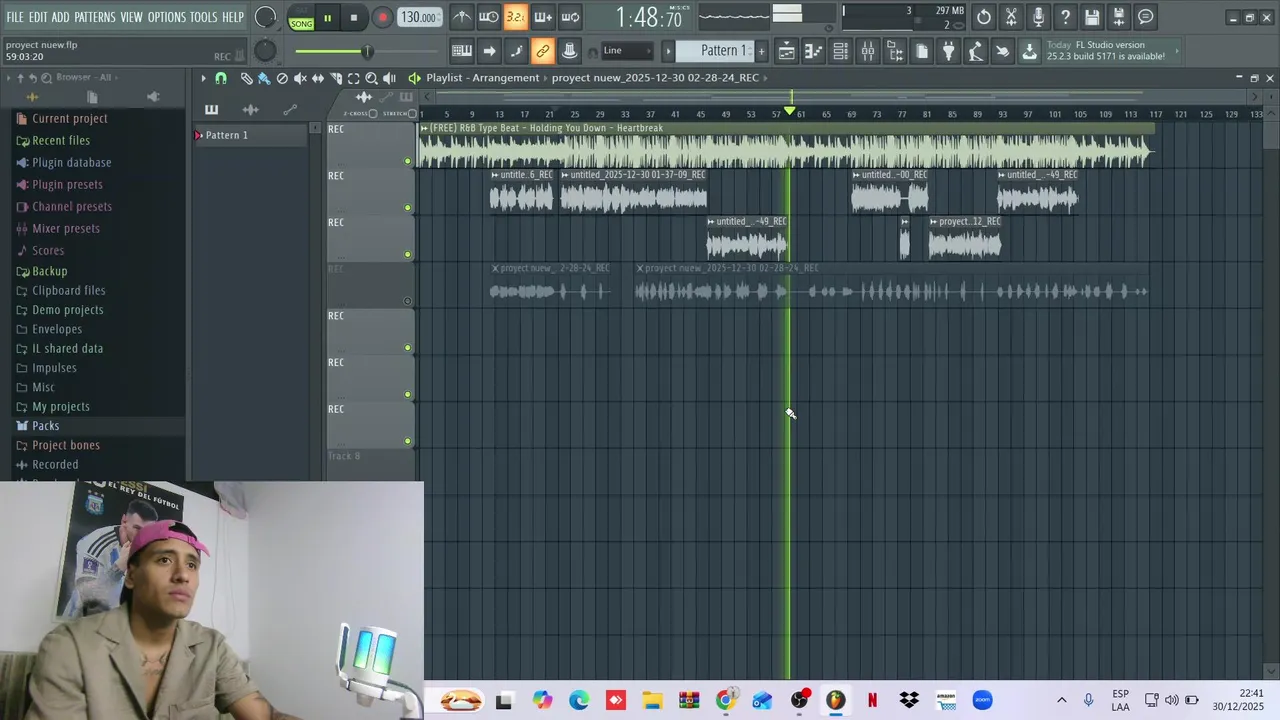This screenshot has width=1280, height=720.
Task: Add a new pattern with plus button
Action: point(760,51)
